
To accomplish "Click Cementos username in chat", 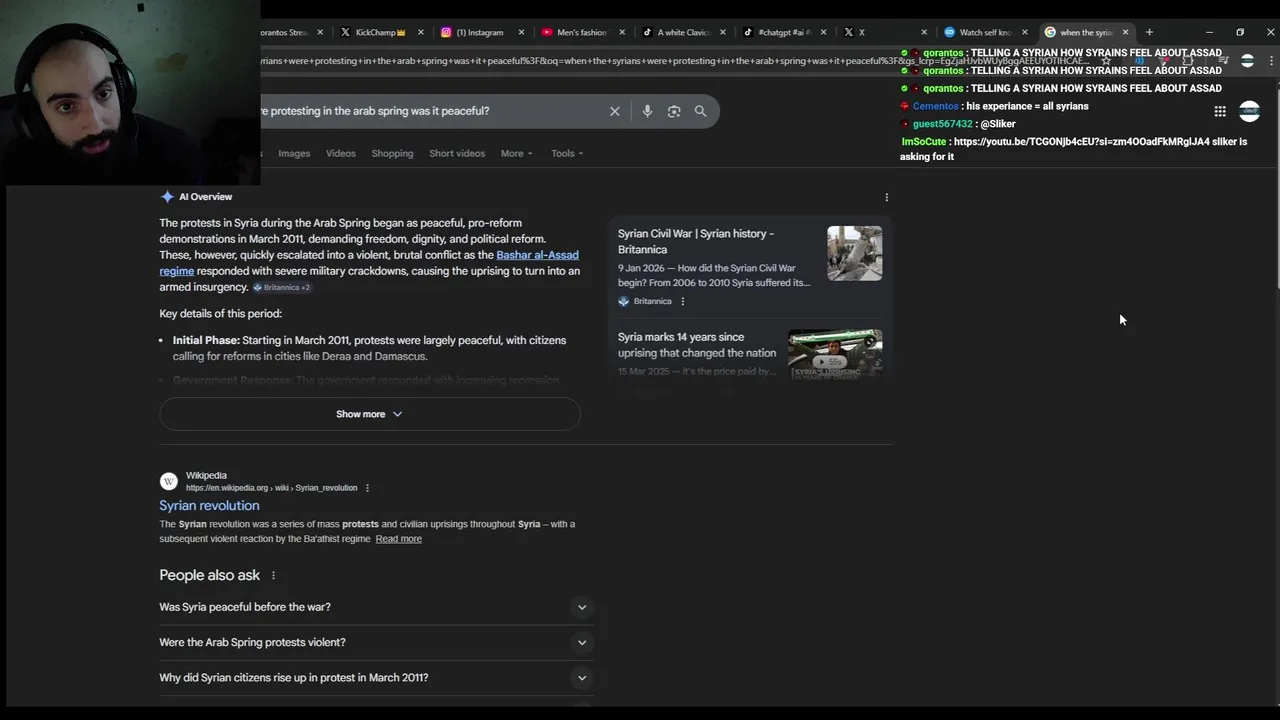I will [x=935, y=106].
